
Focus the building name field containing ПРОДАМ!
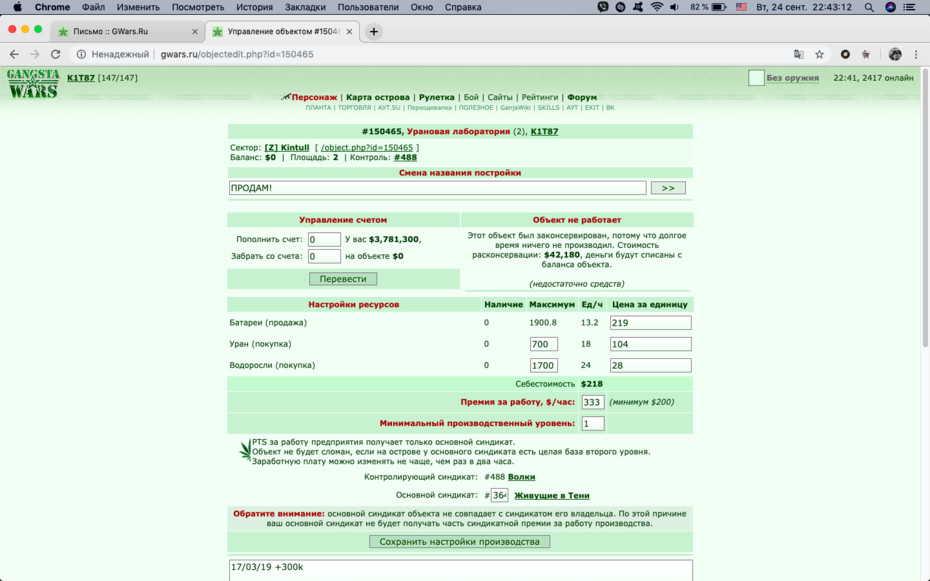pyautogui.click(x=437, y=188)
